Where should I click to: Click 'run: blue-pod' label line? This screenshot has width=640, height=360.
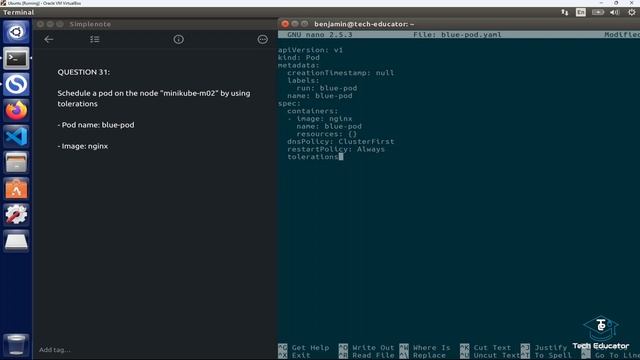click(x=327, y=88)
